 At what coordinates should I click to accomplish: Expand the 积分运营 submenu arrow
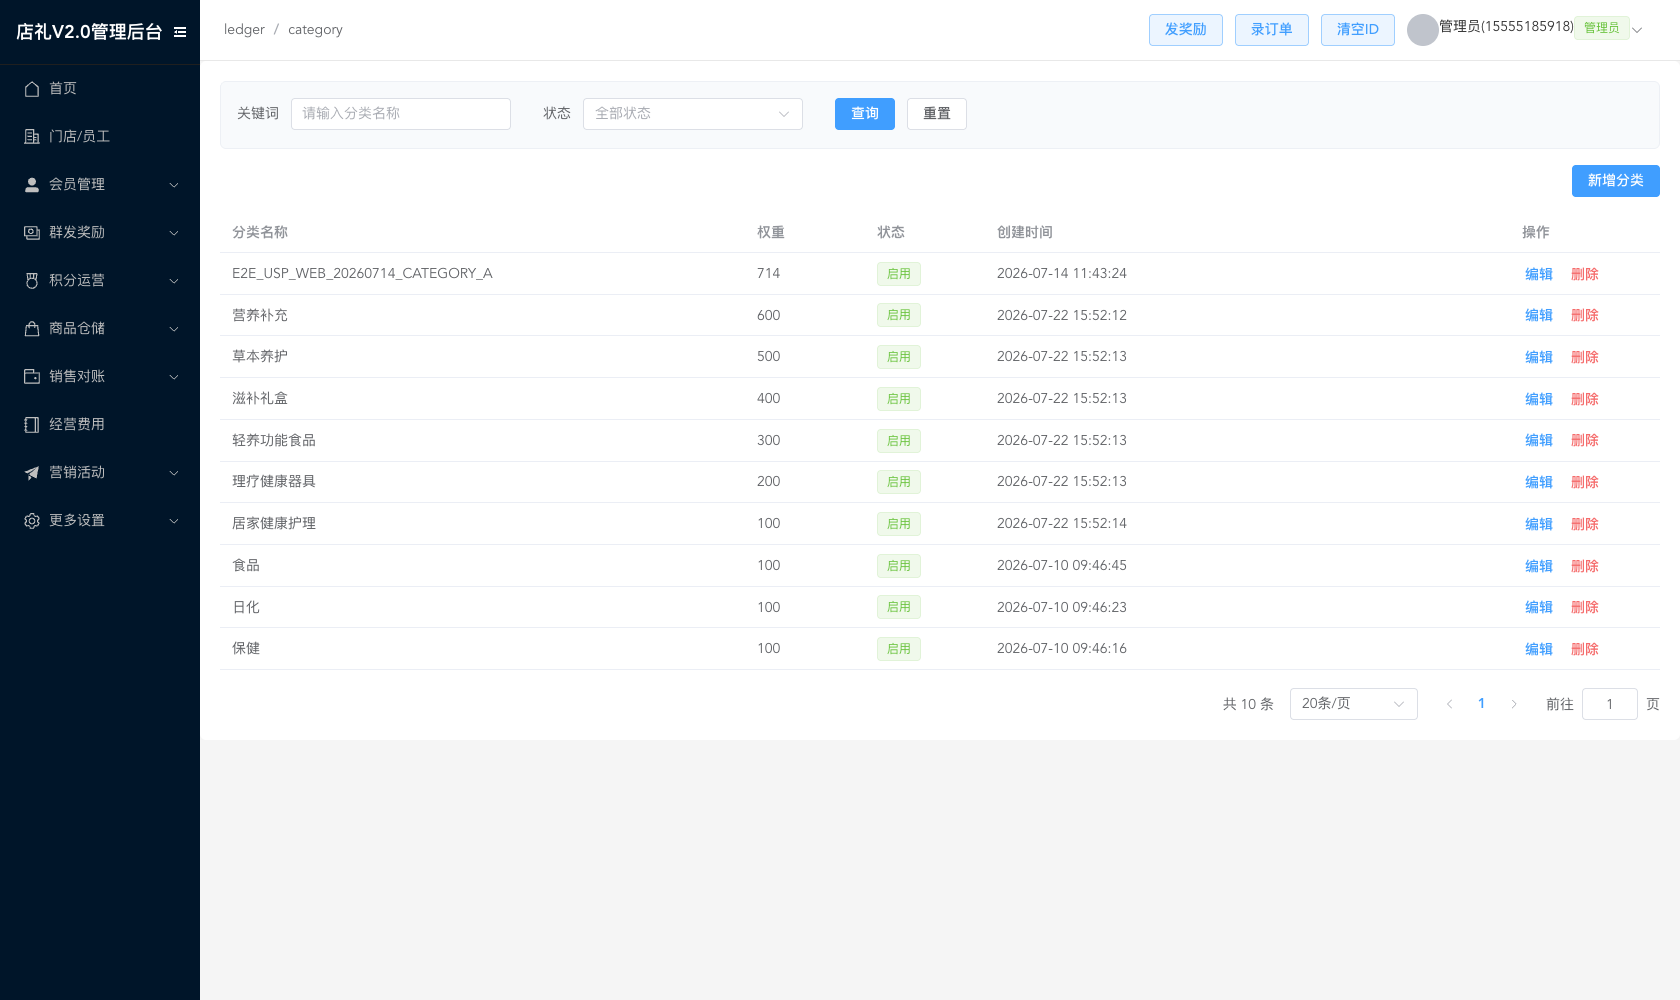(174, 281)
